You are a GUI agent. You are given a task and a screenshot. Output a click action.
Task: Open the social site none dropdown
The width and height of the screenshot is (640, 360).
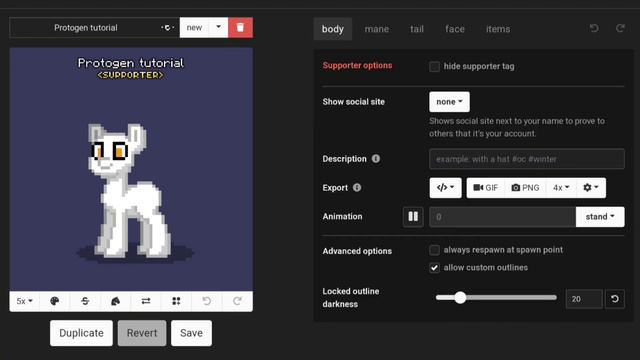[x=449, y=102]
